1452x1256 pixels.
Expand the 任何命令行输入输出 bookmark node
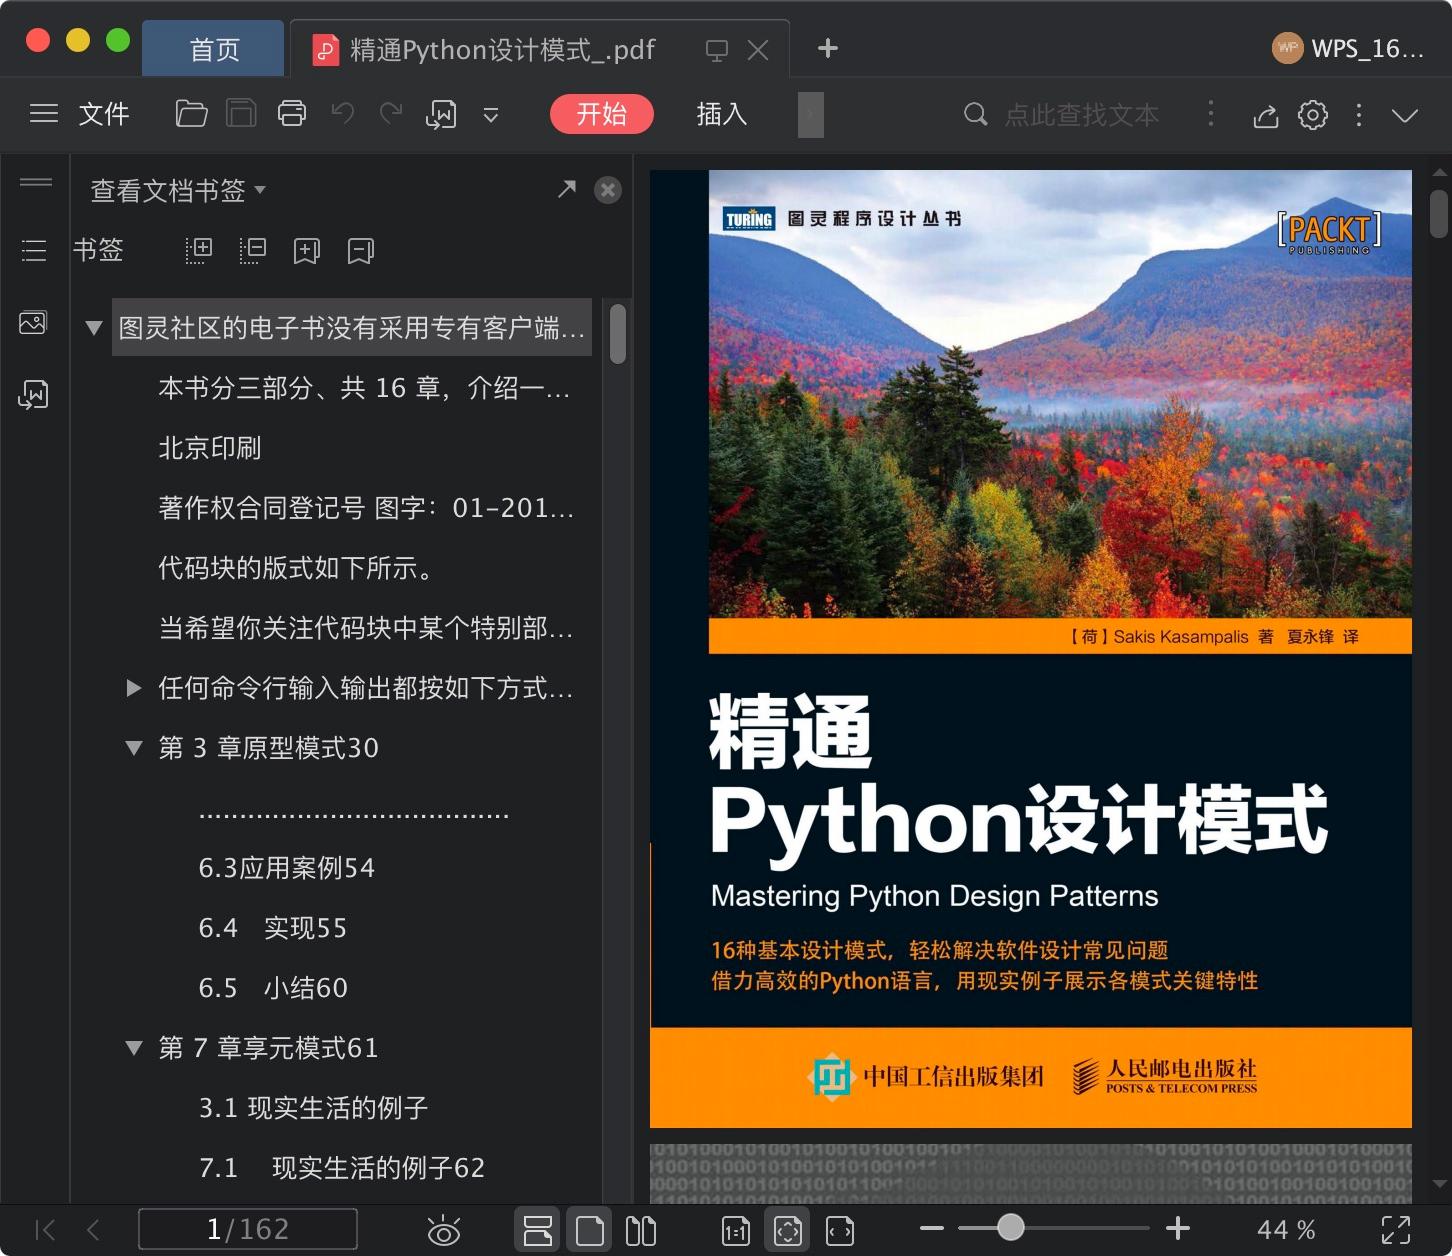(133, 688)
